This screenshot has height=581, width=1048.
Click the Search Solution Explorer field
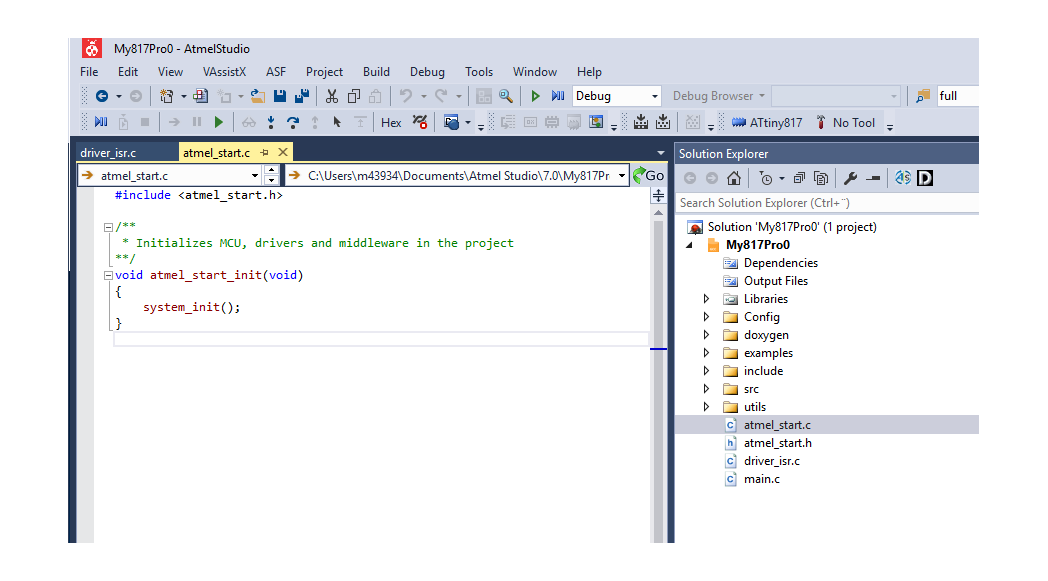coord(825,203)
